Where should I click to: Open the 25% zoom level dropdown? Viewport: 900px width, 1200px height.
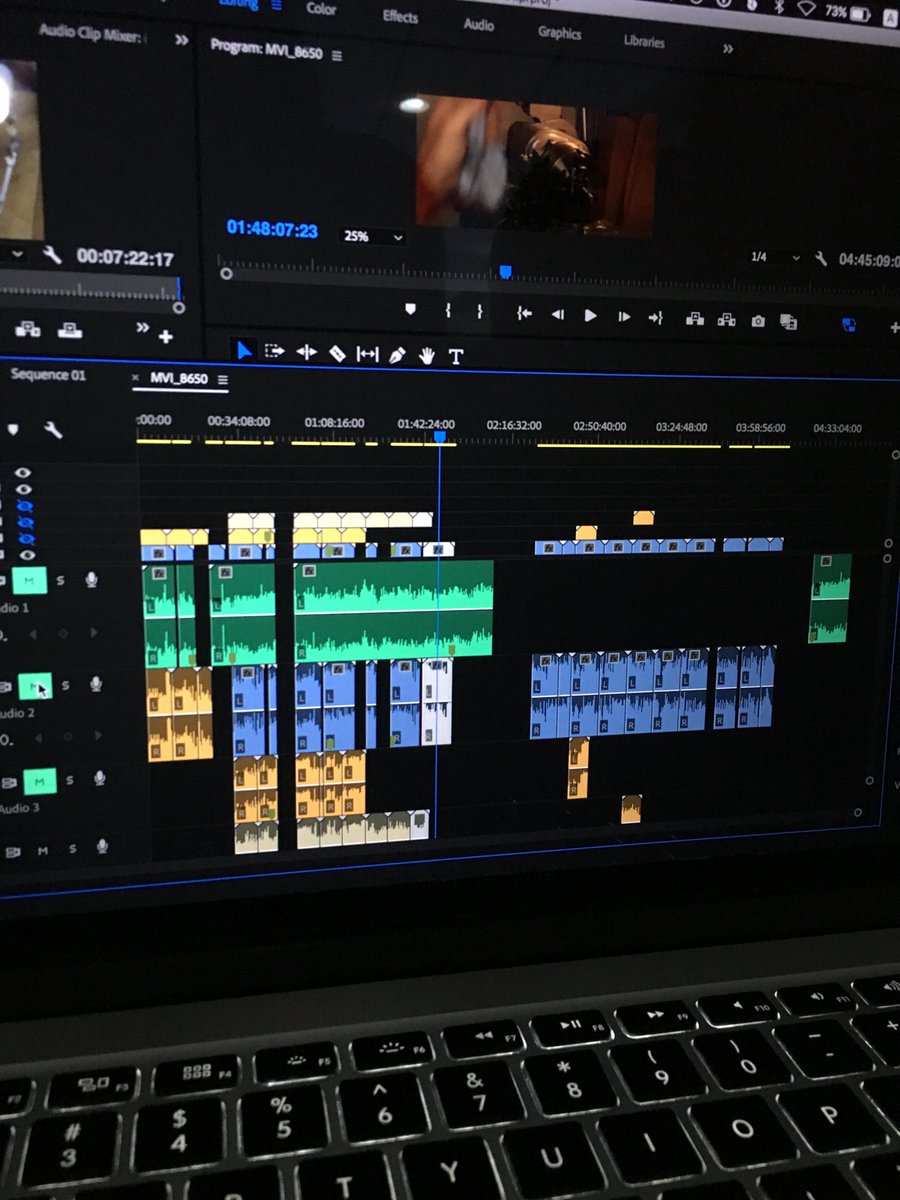click(374, 237)
